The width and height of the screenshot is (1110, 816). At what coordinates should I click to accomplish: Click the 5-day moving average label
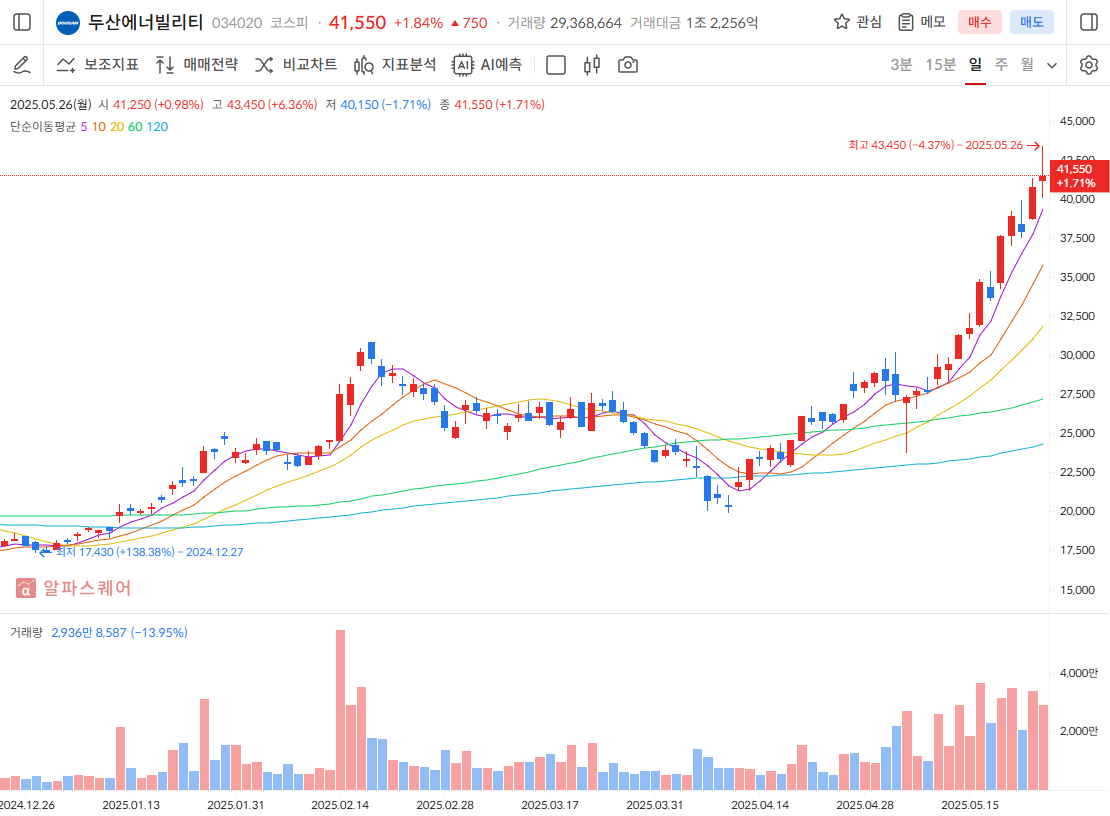tap(84, 127)
